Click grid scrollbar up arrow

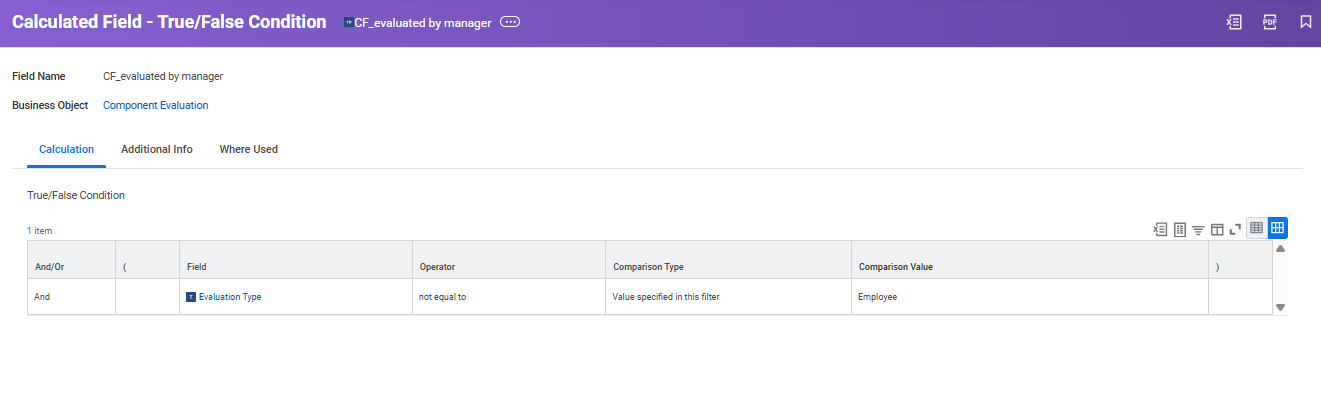pyautogui.click(x=1280, y=248)
